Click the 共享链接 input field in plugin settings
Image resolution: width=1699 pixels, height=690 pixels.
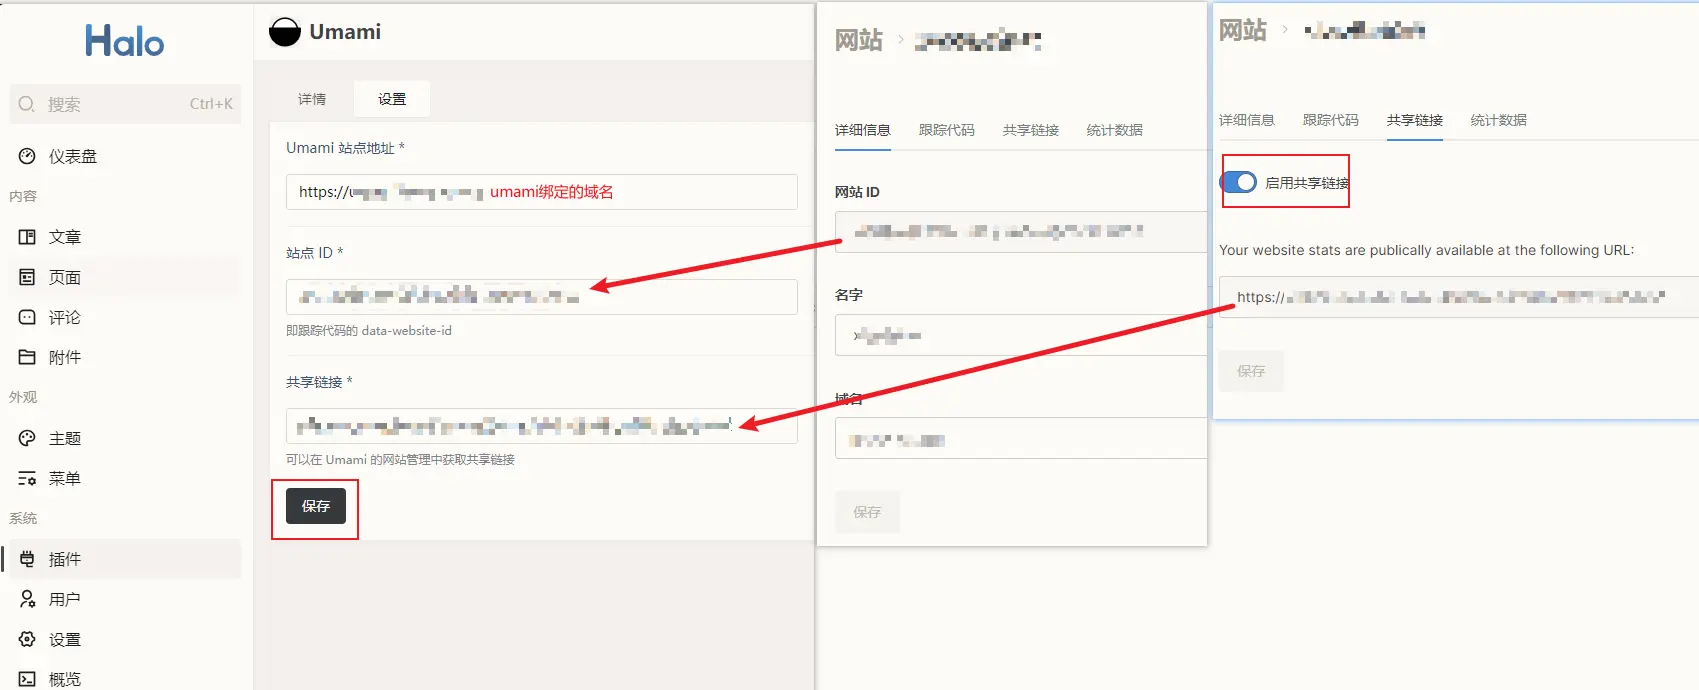541,425
